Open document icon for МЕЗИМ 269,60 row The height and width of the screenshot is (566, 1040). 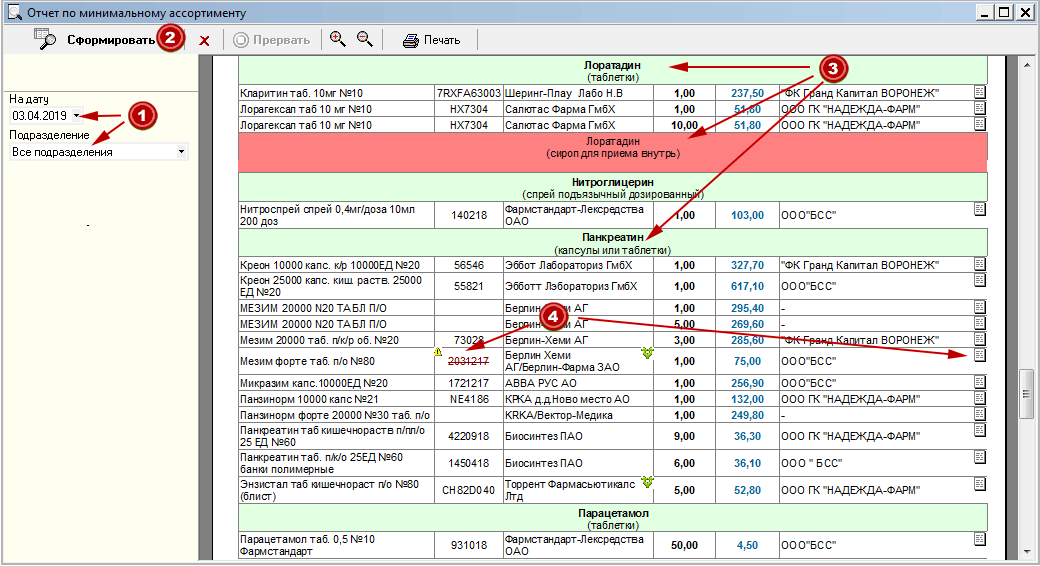click(980, 322)
